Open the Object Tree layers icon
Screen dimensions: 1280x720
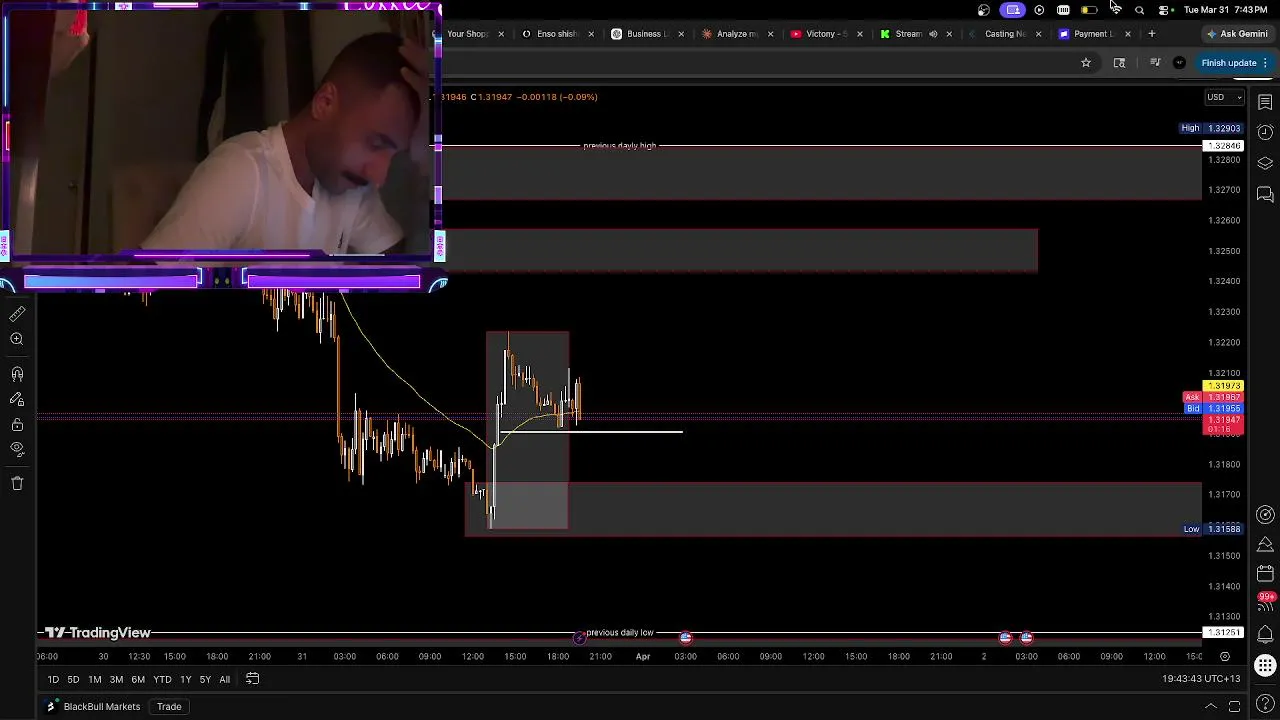point(1265,163)
